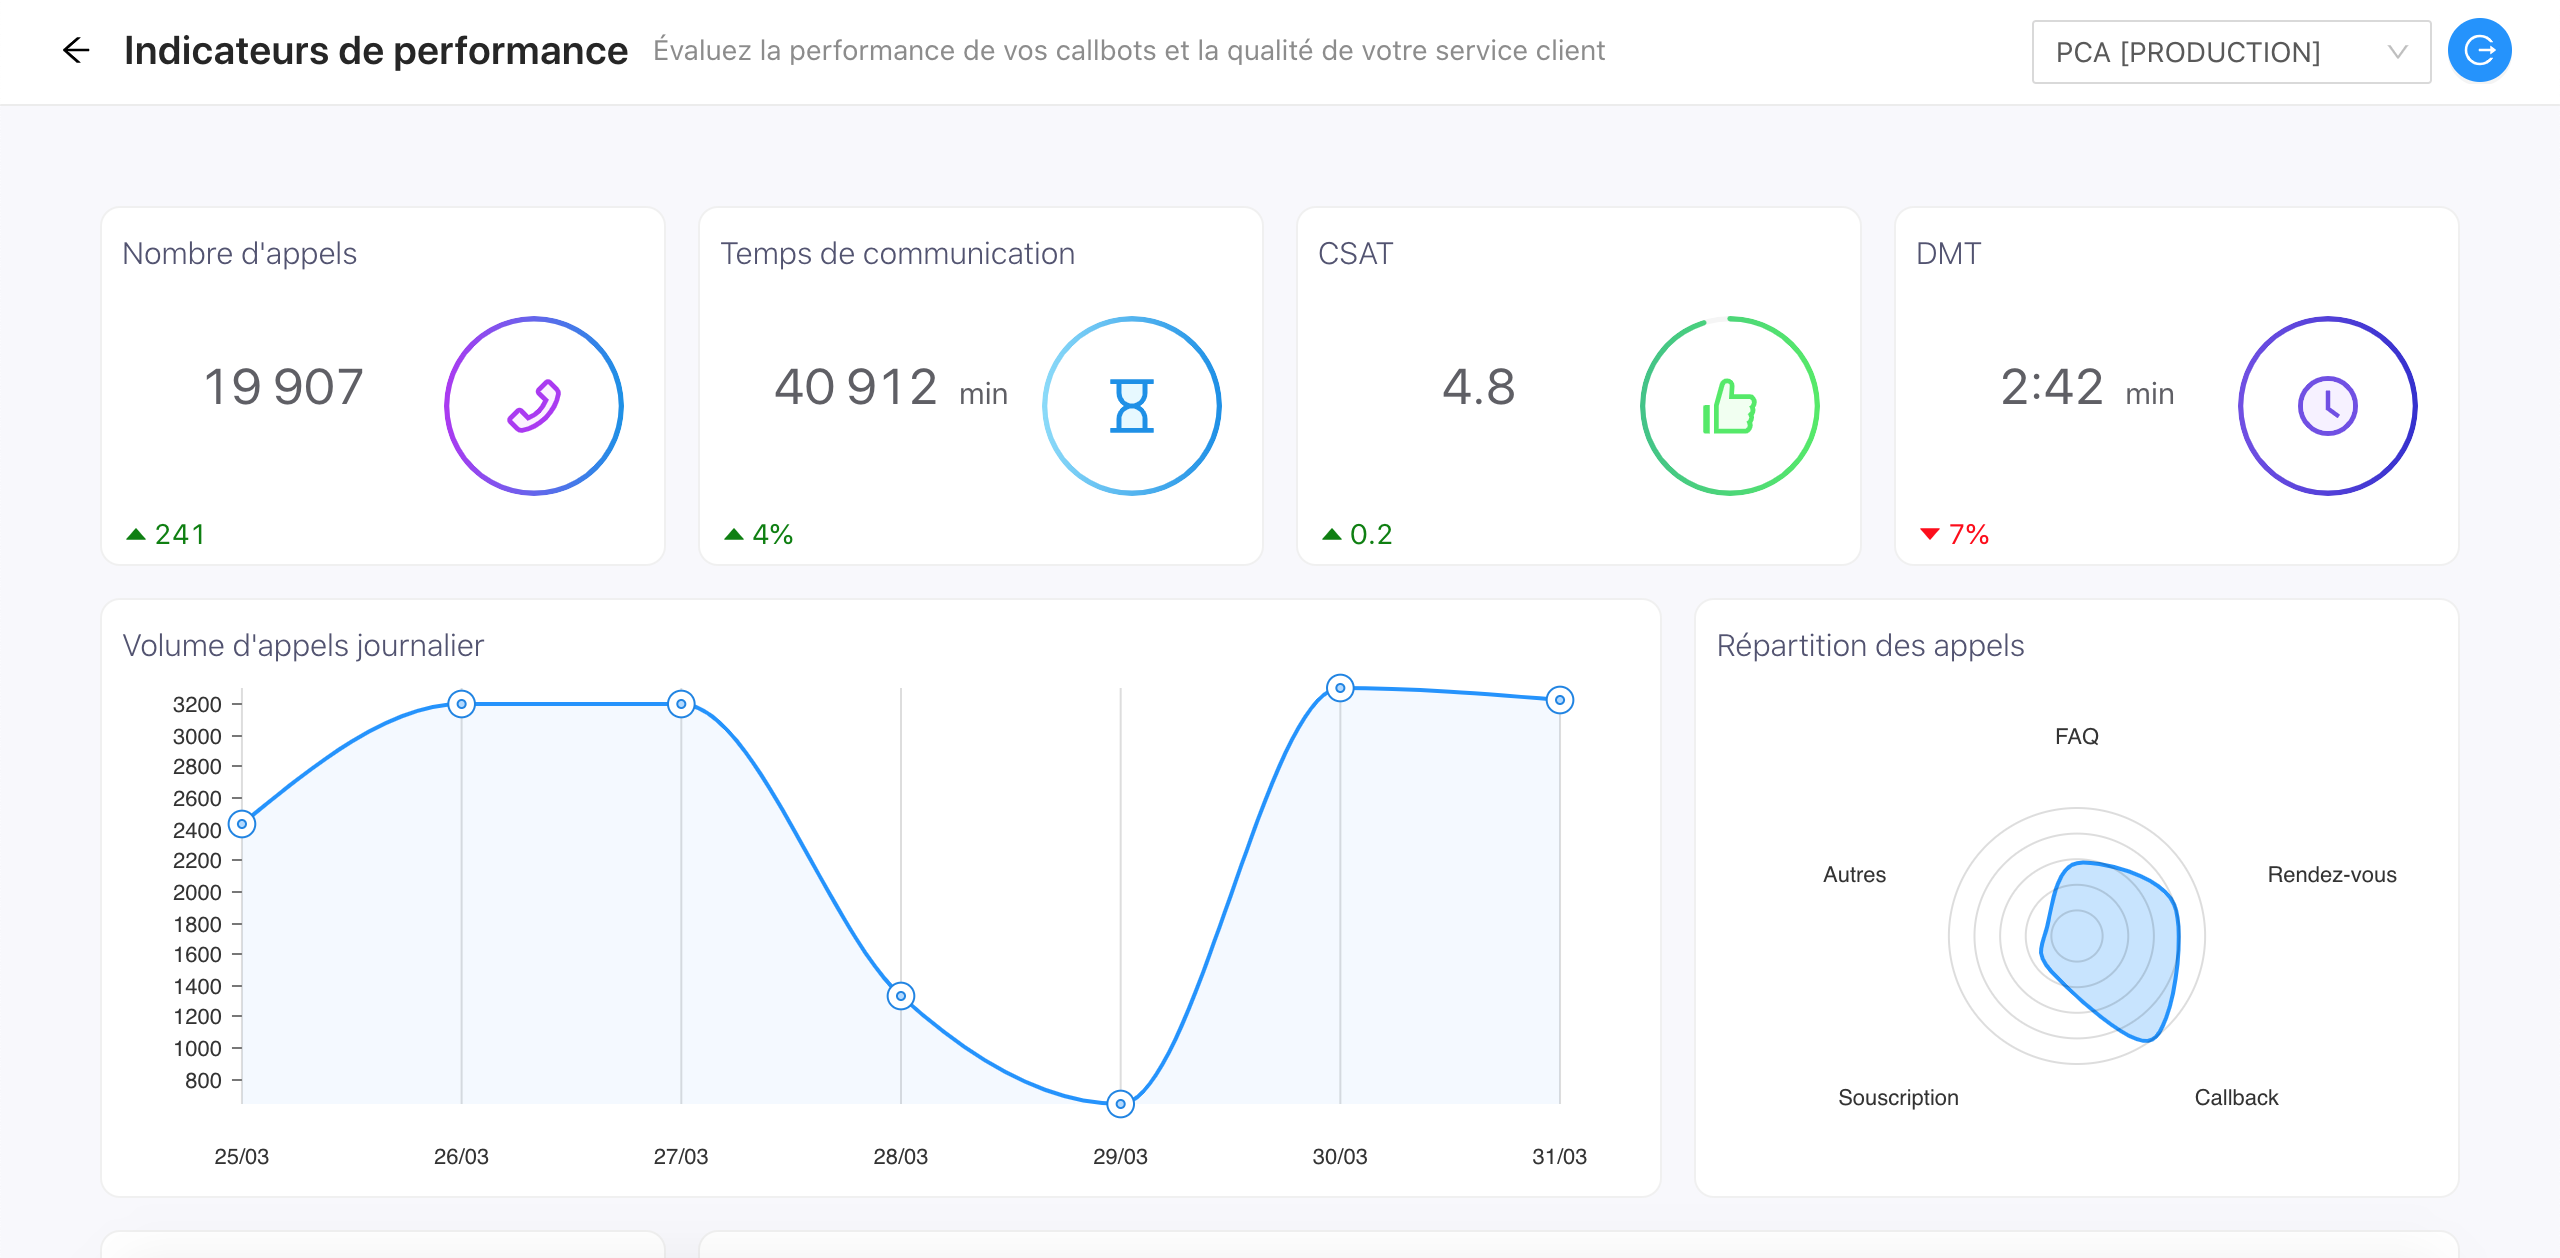
Task: Click the 26/03 chart data point
Action: pos(461,704)
